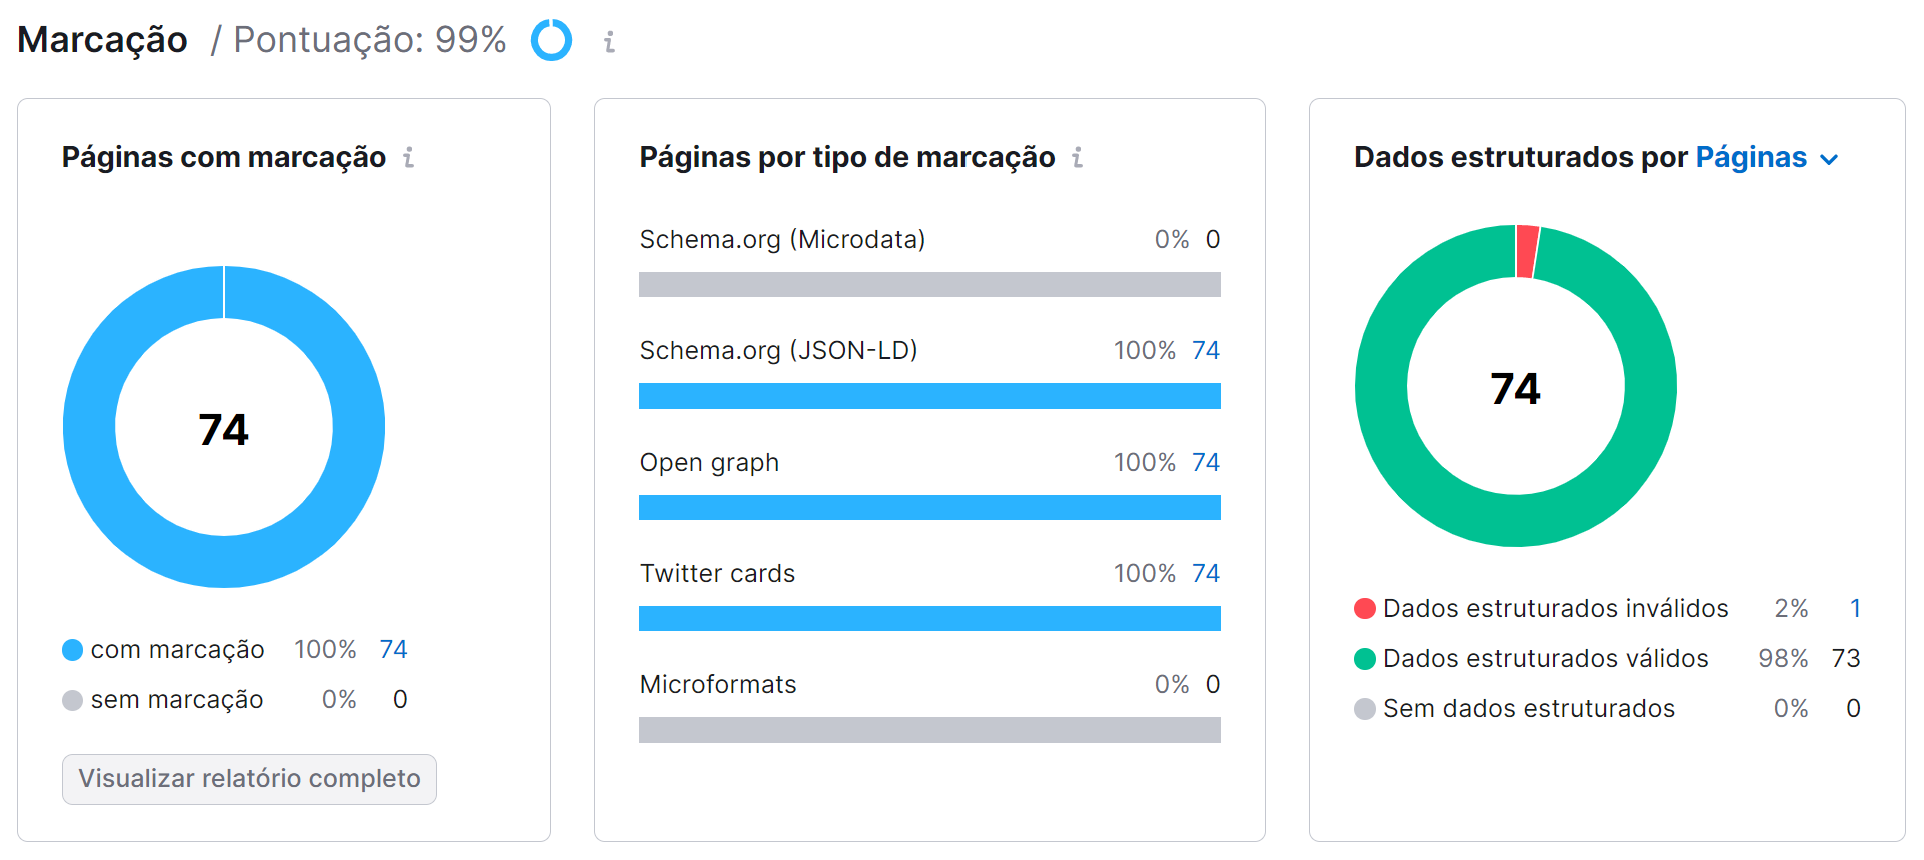This screenshot has height=860, width=1924.
Task: Click the info icon next to Páginas por tipo de marcação
Action: [x=1077, y=157]
